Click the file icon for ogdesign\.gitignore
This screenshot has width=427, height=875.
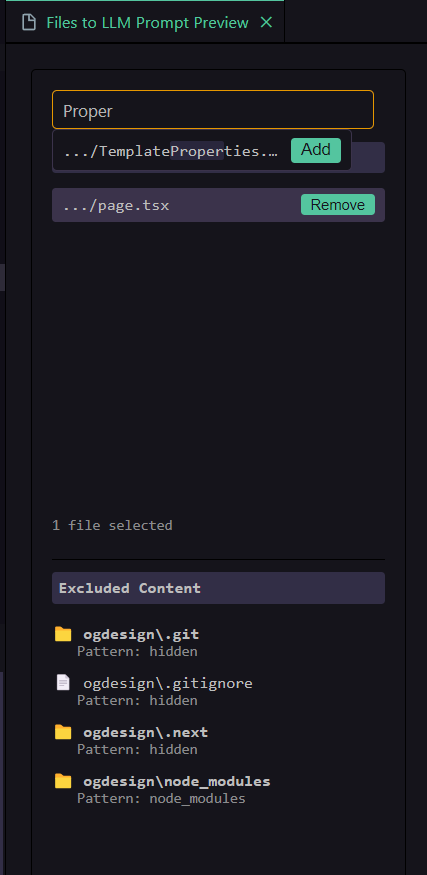(63, 682)
